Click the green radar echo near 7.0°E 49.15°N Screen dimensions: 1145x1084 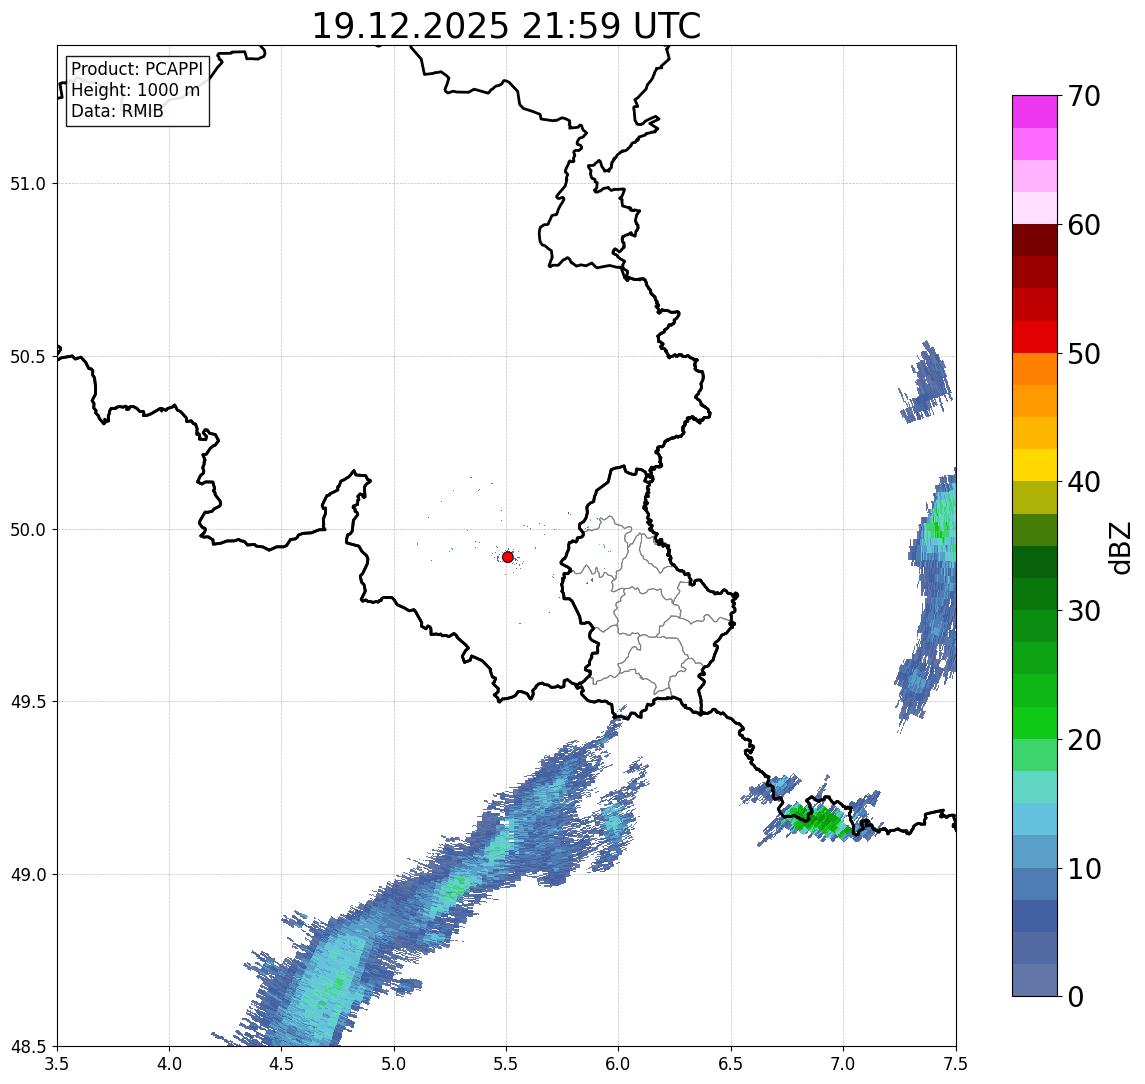pos(819,820)
